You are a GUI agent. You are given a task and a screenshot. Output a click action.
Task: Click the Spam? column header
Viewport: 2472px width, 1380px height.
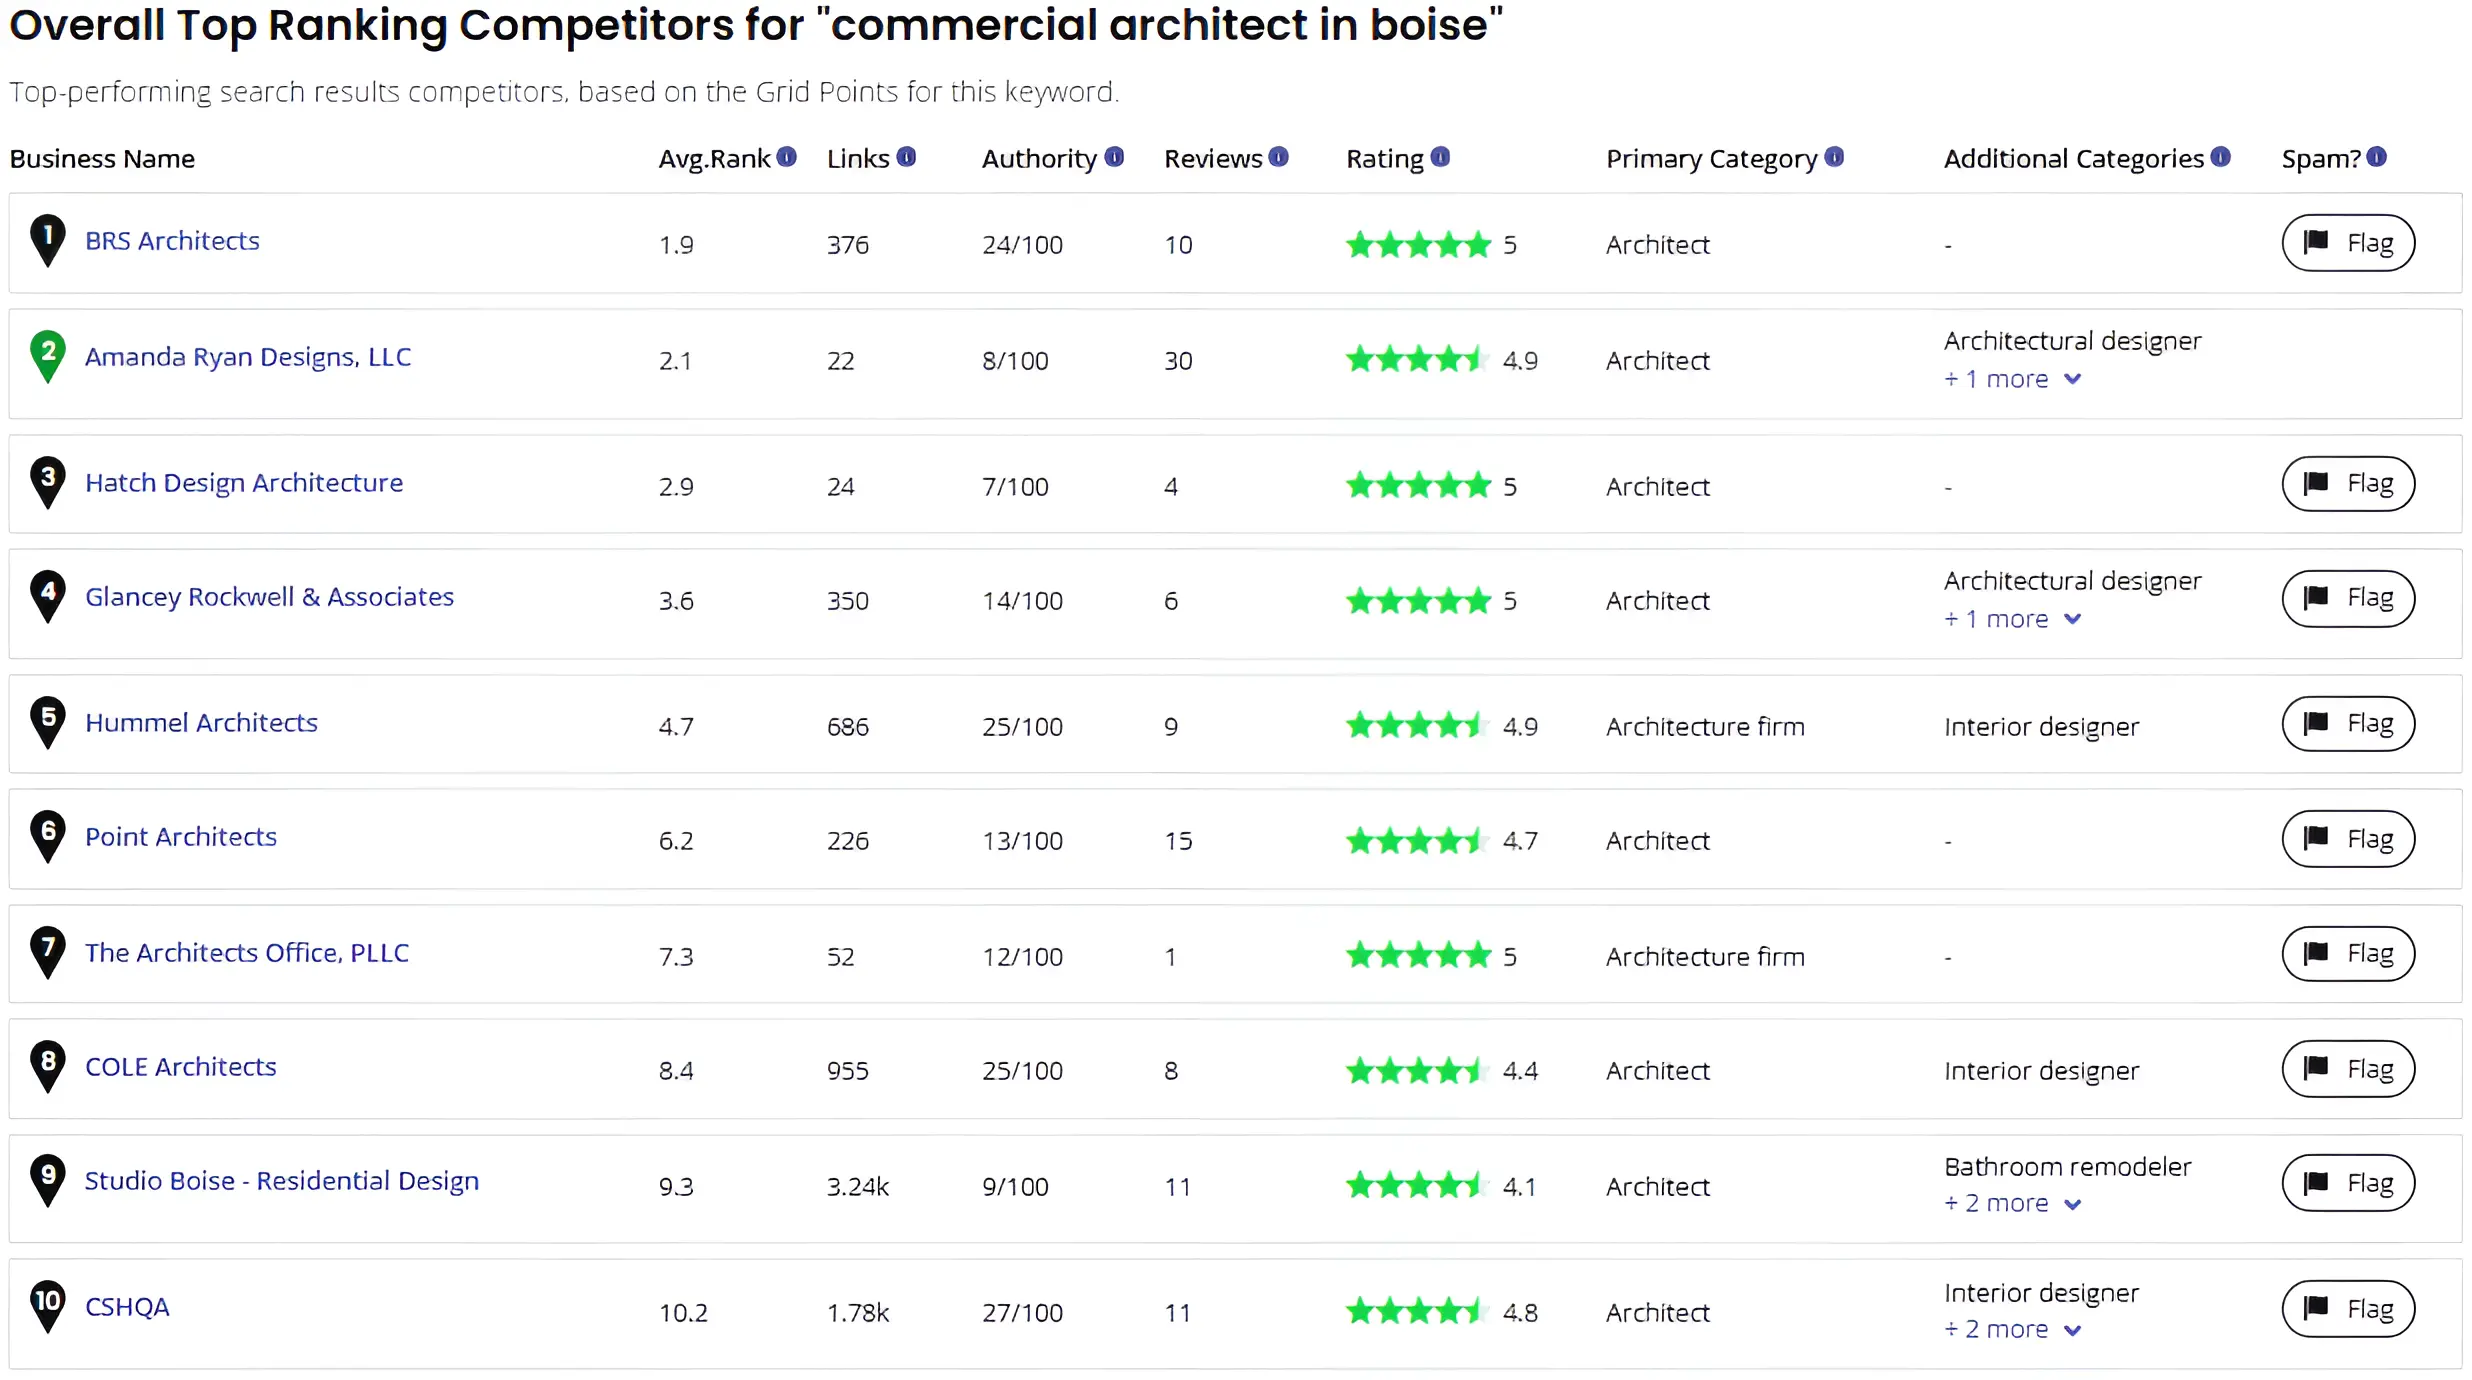tap(2321, 159)
